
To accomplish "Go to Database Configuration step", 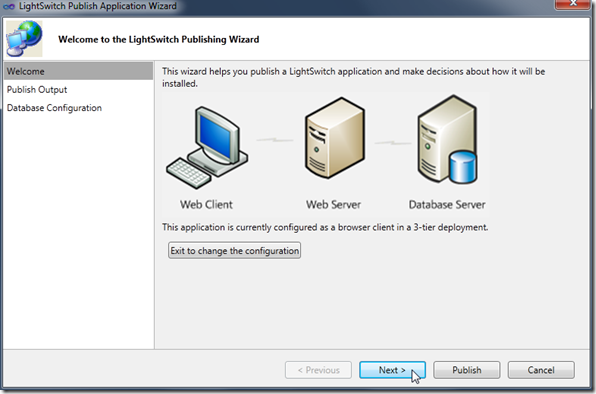I will pos(54,108).
